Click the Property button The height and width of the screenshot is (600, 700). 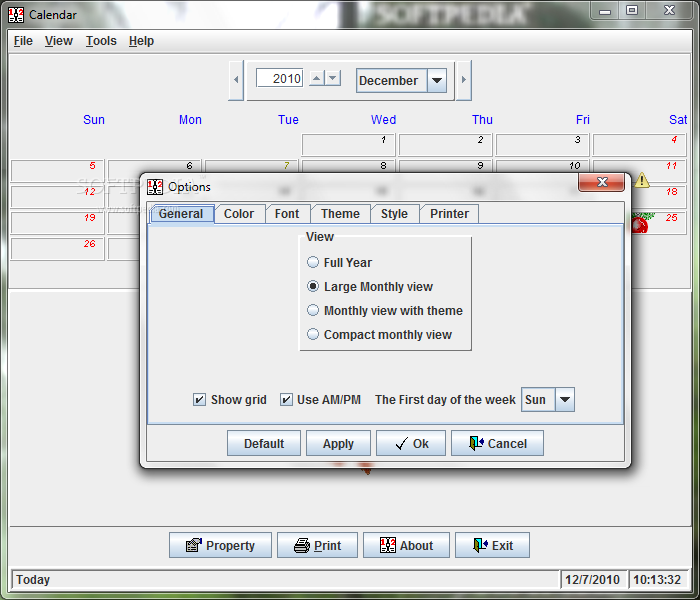point(220,545)
